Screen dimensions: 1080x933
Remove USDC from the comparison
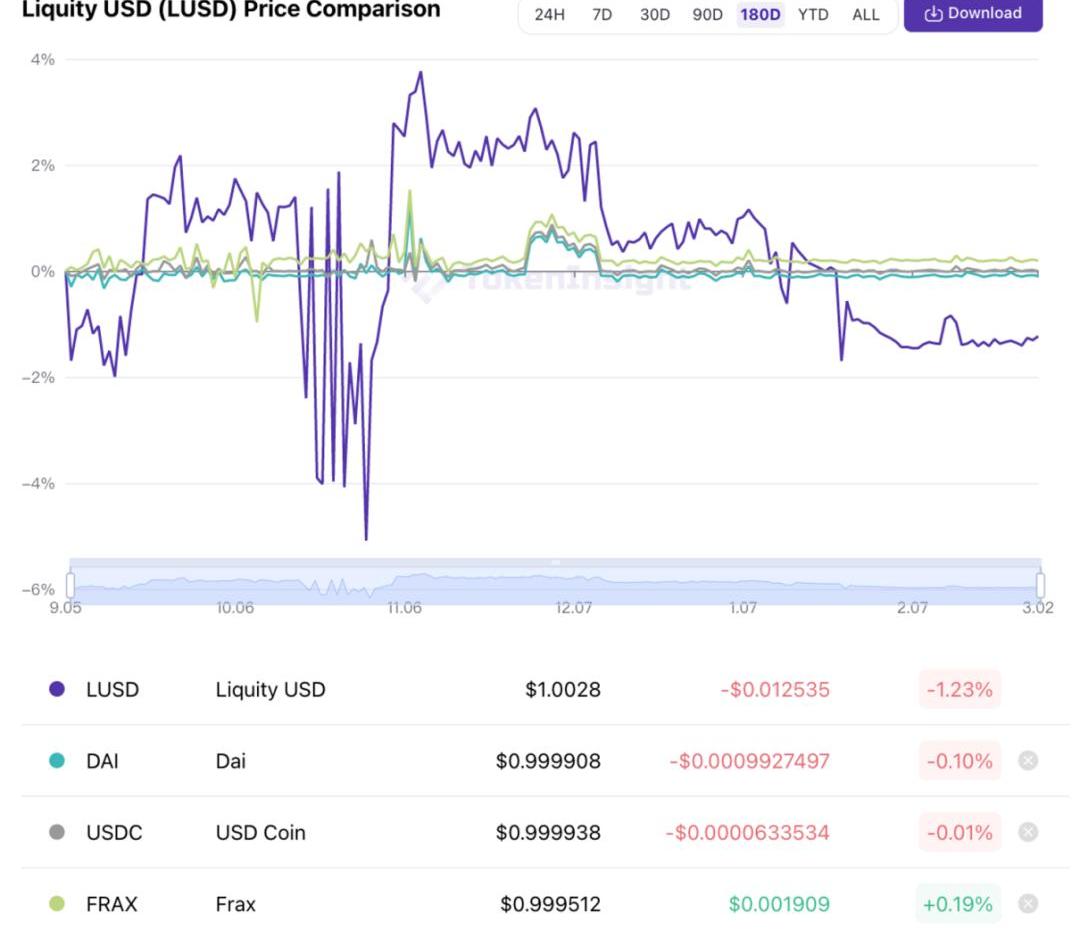coord(1028,832)
